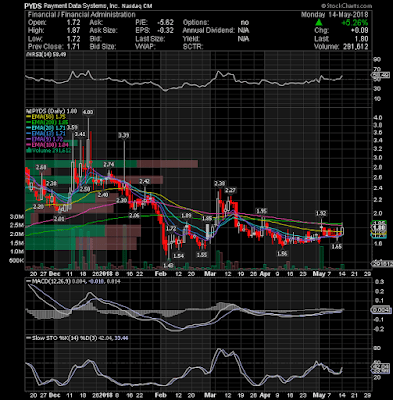Click the green EMA(200) legend entry
The image size is (393, 400).
49,122
